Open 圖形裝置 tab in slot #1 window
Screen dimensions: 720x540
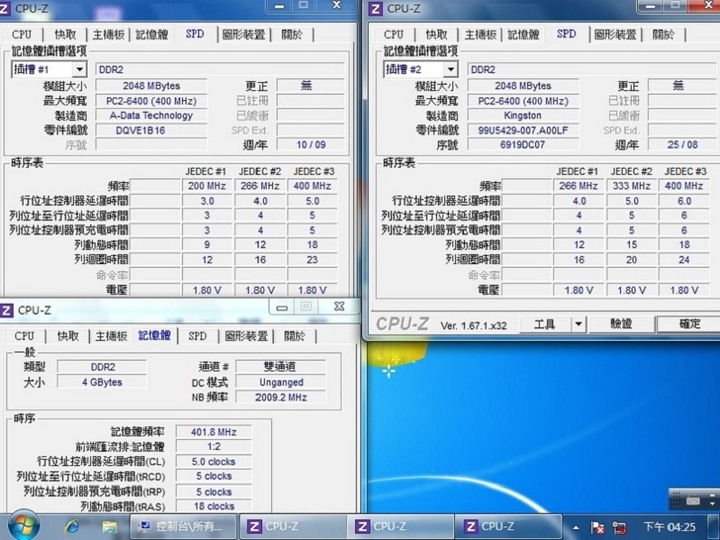[x=243, y=34]
